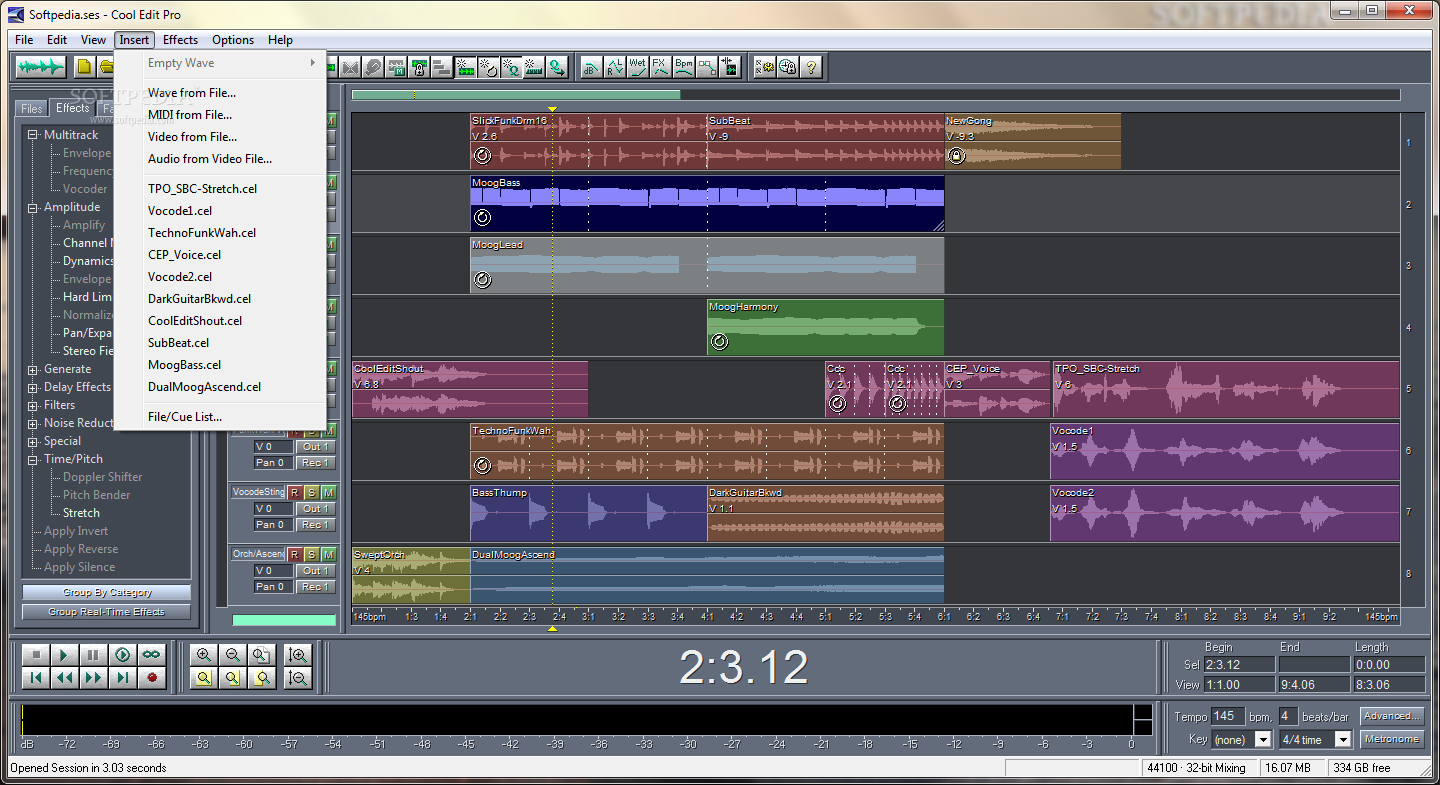
Task: Collapse the Amplitude tree node
Action: [34, 207]
